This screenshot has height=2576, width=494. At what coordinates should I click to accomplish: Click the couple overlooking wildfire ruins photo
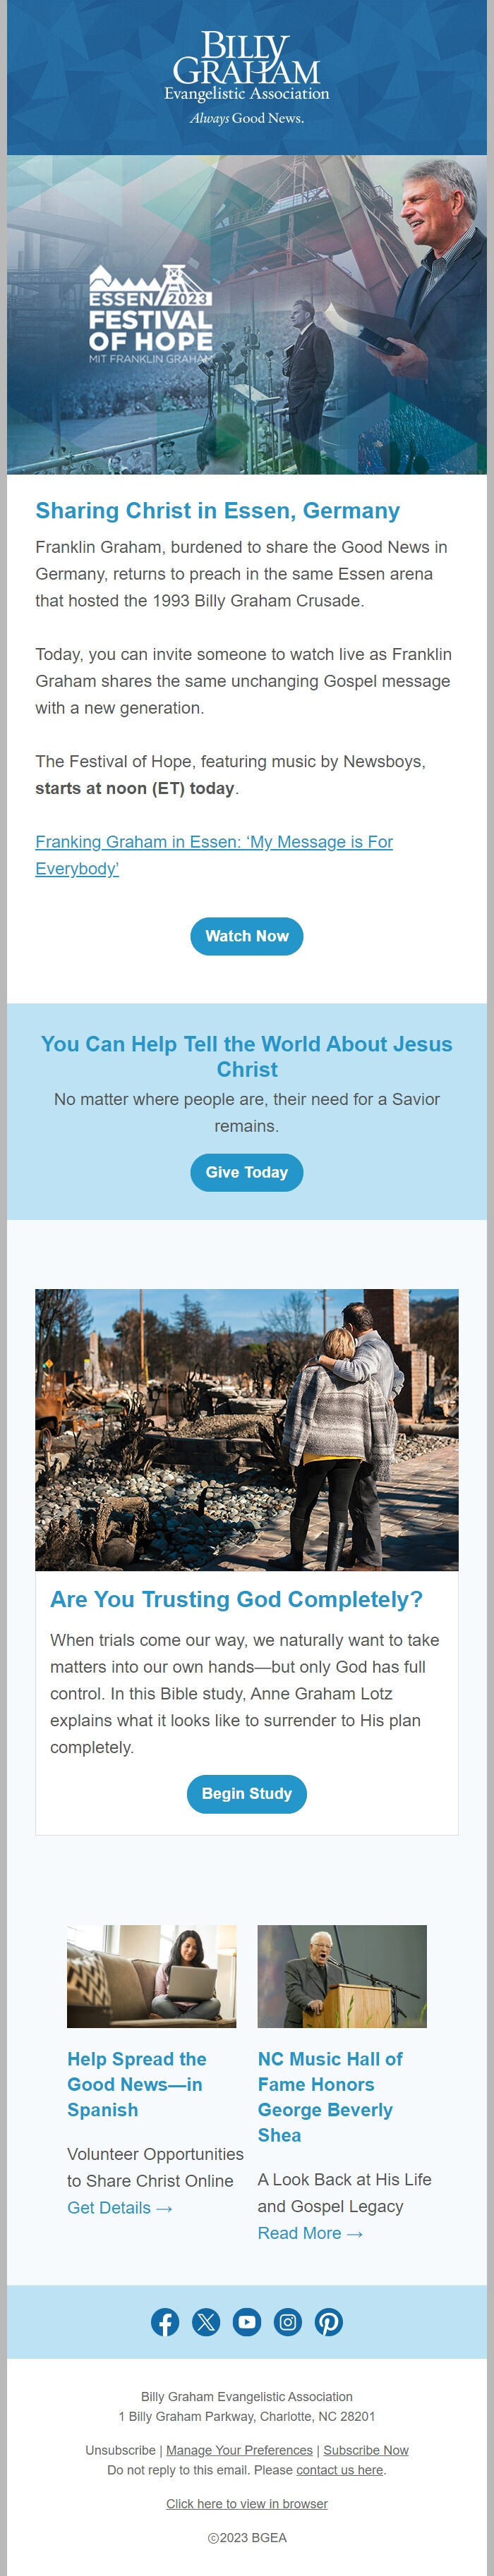click(x=247, y=1429)
